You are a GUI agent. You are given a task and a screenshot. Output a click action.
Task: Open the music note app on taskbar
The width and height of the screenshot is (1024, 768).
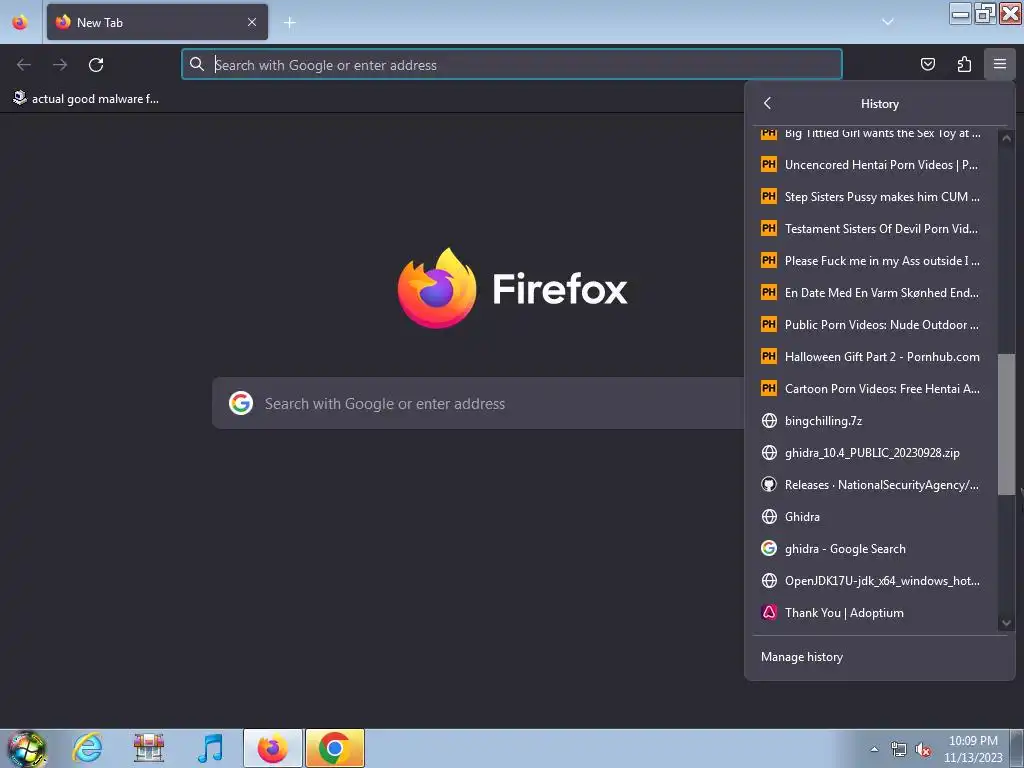(x=210, y=748)
